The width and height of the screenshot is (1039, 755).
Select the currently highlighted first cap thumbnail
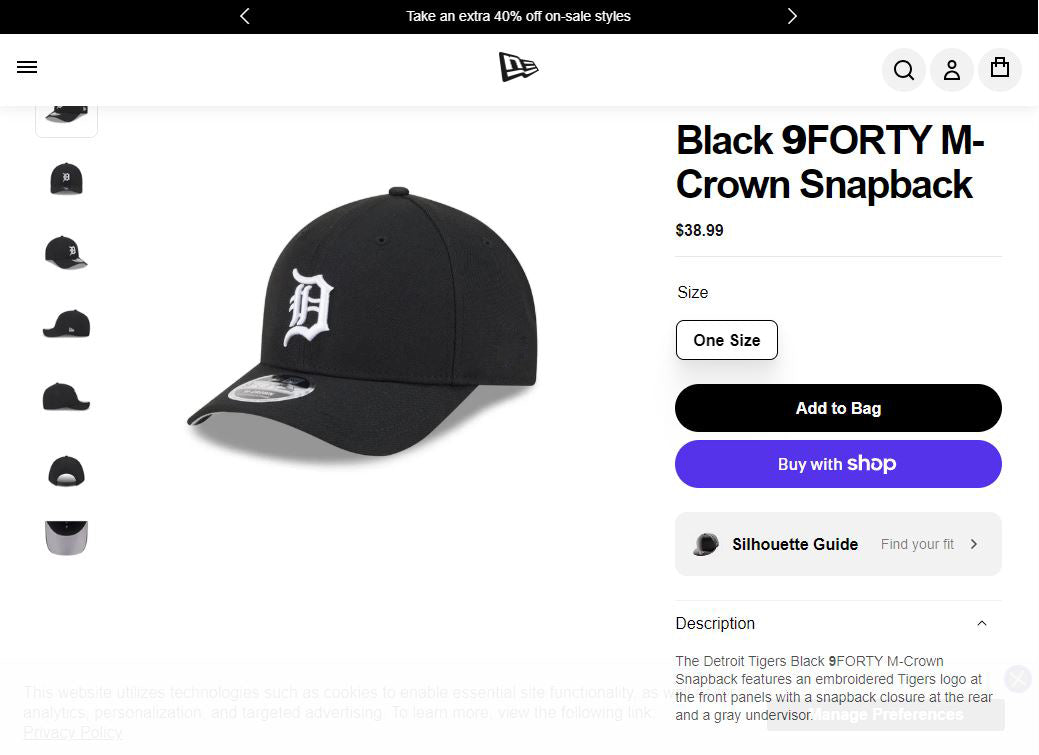(66, 110)
